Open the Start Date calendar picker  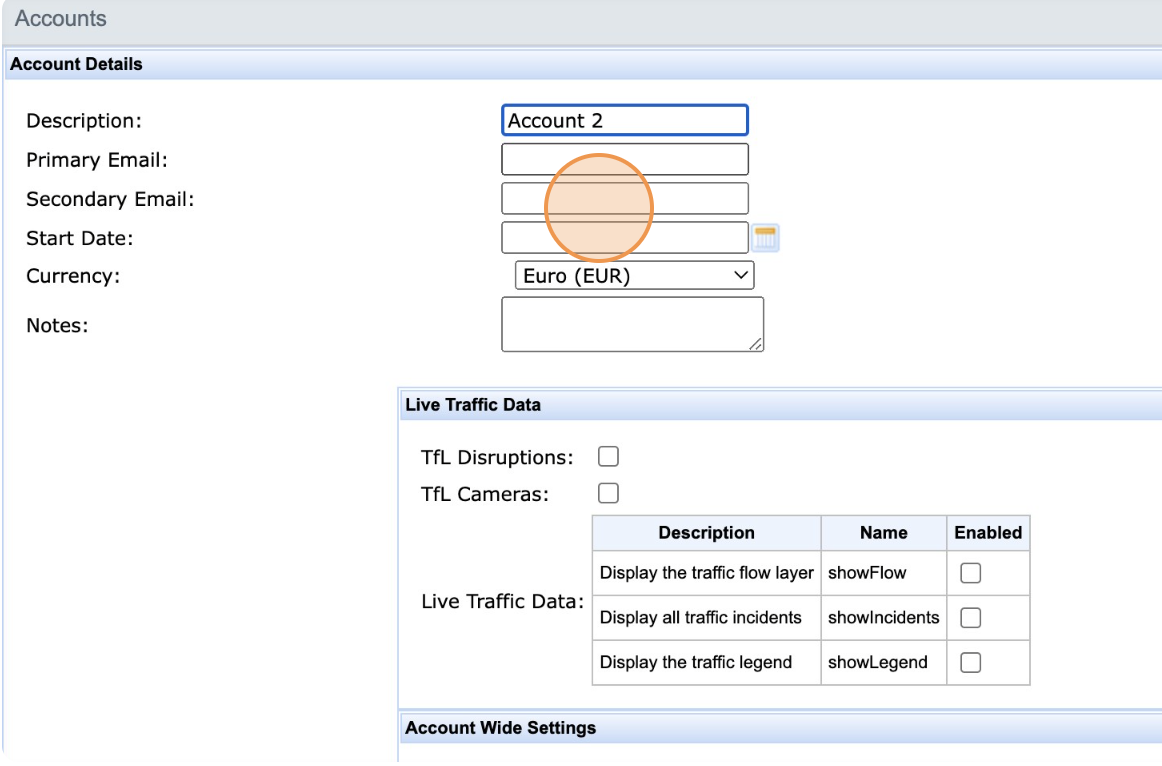coord(765,238)
